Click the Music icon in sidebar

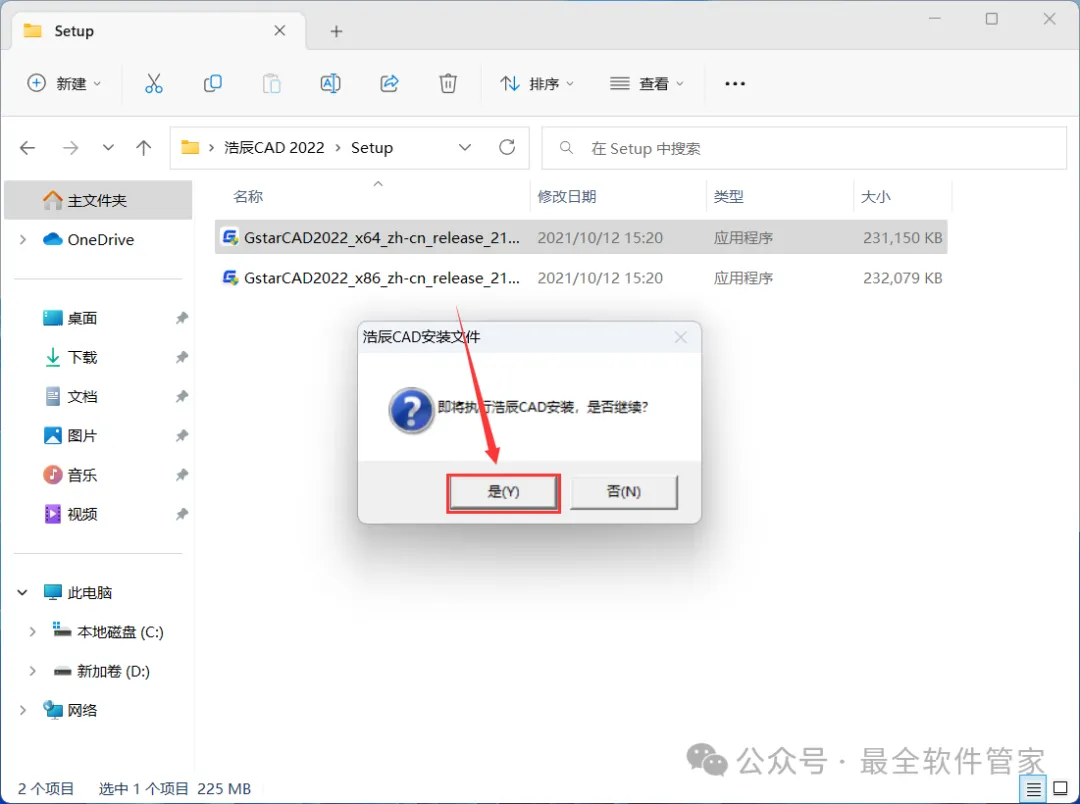pos(52,475)
